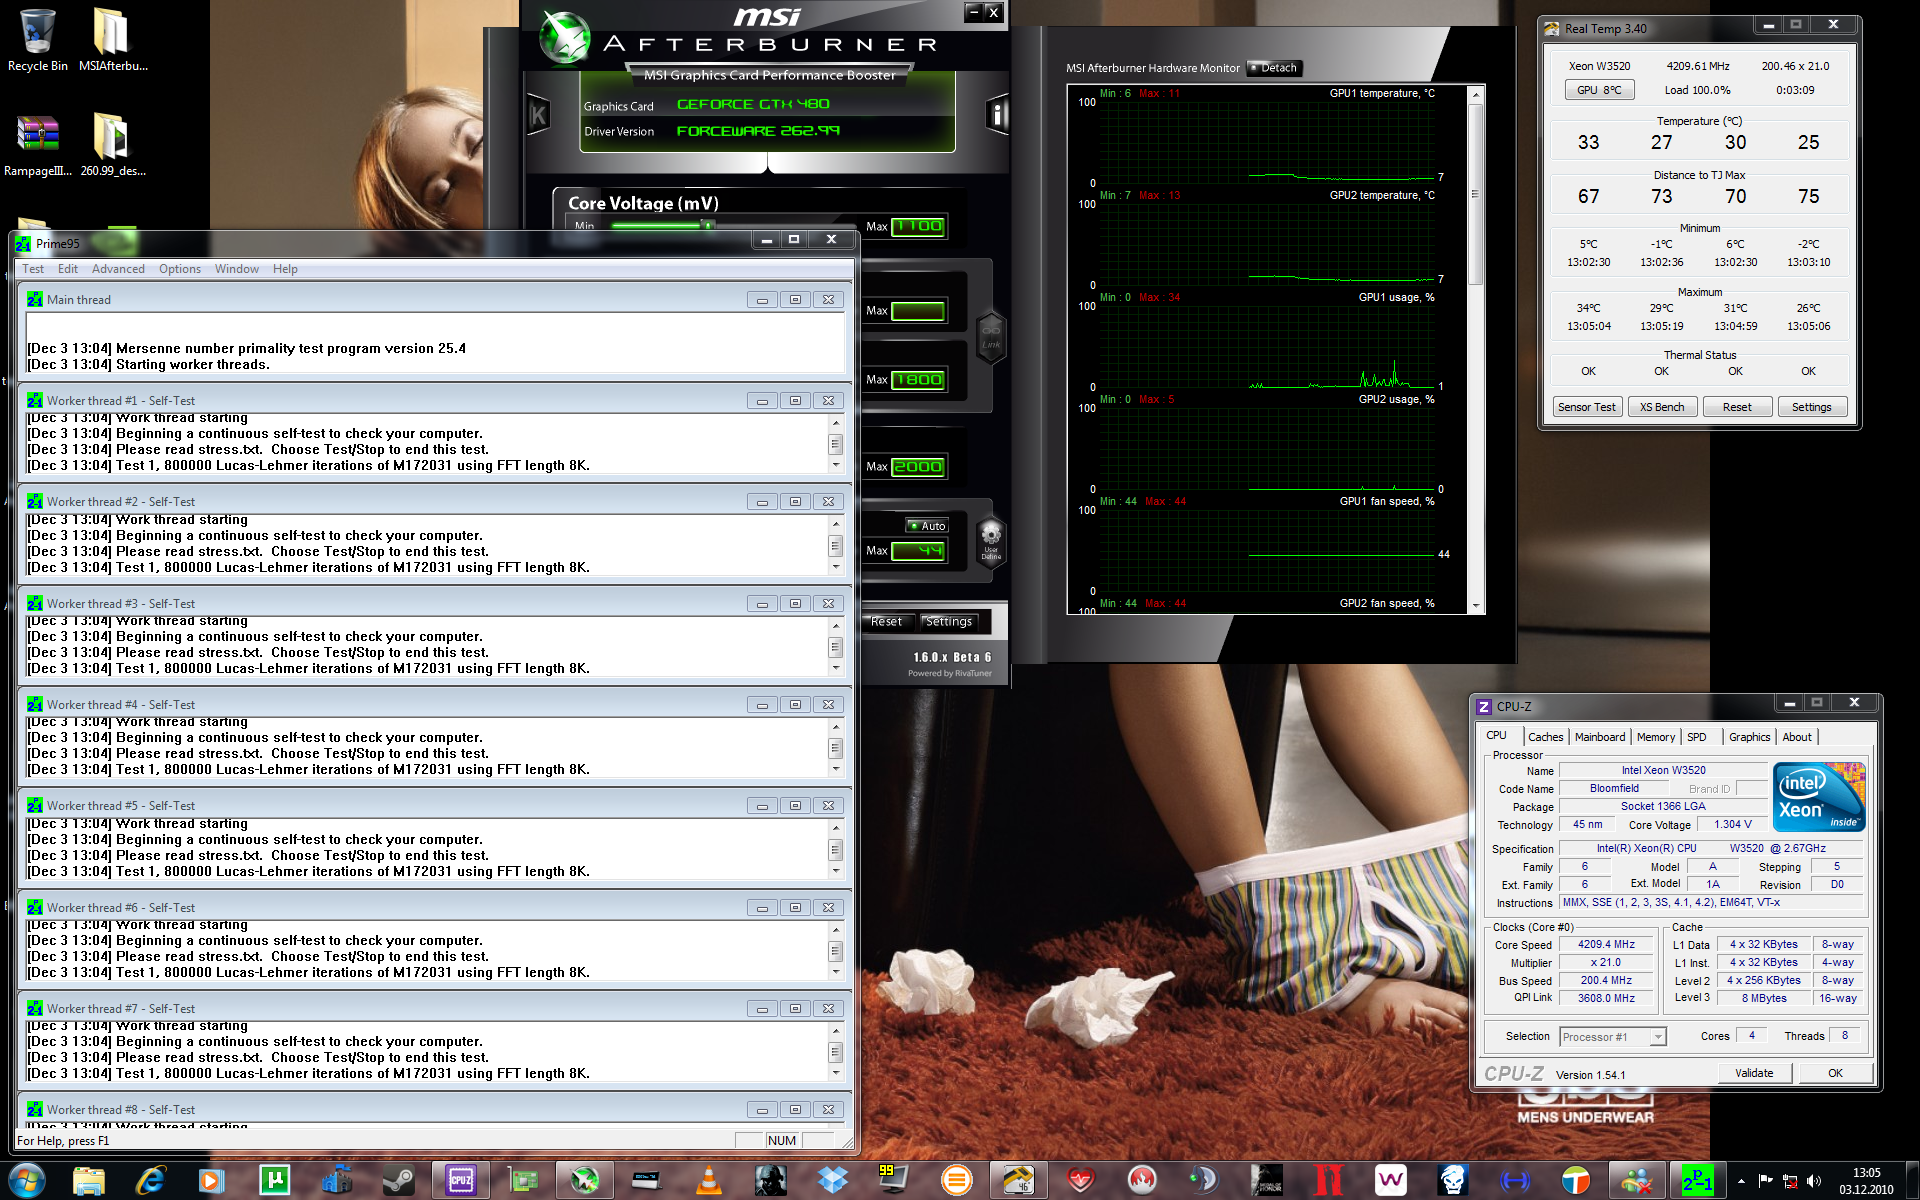Viewport: 1920px width, 1200px height.
Task: Open MSIAfterburner desktop folder
Action: coord(113,41)
